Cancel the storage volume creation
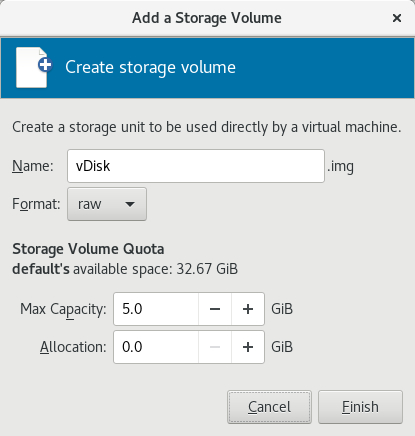This screenshot has width=415, height=436. 269,407
